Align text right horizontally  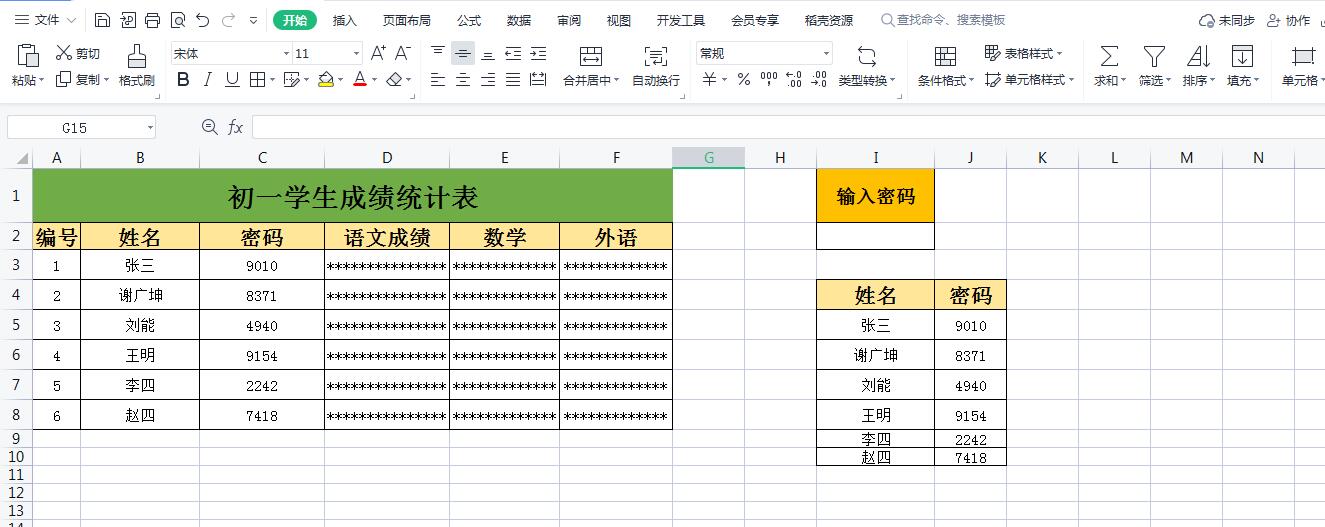(488, 80)
